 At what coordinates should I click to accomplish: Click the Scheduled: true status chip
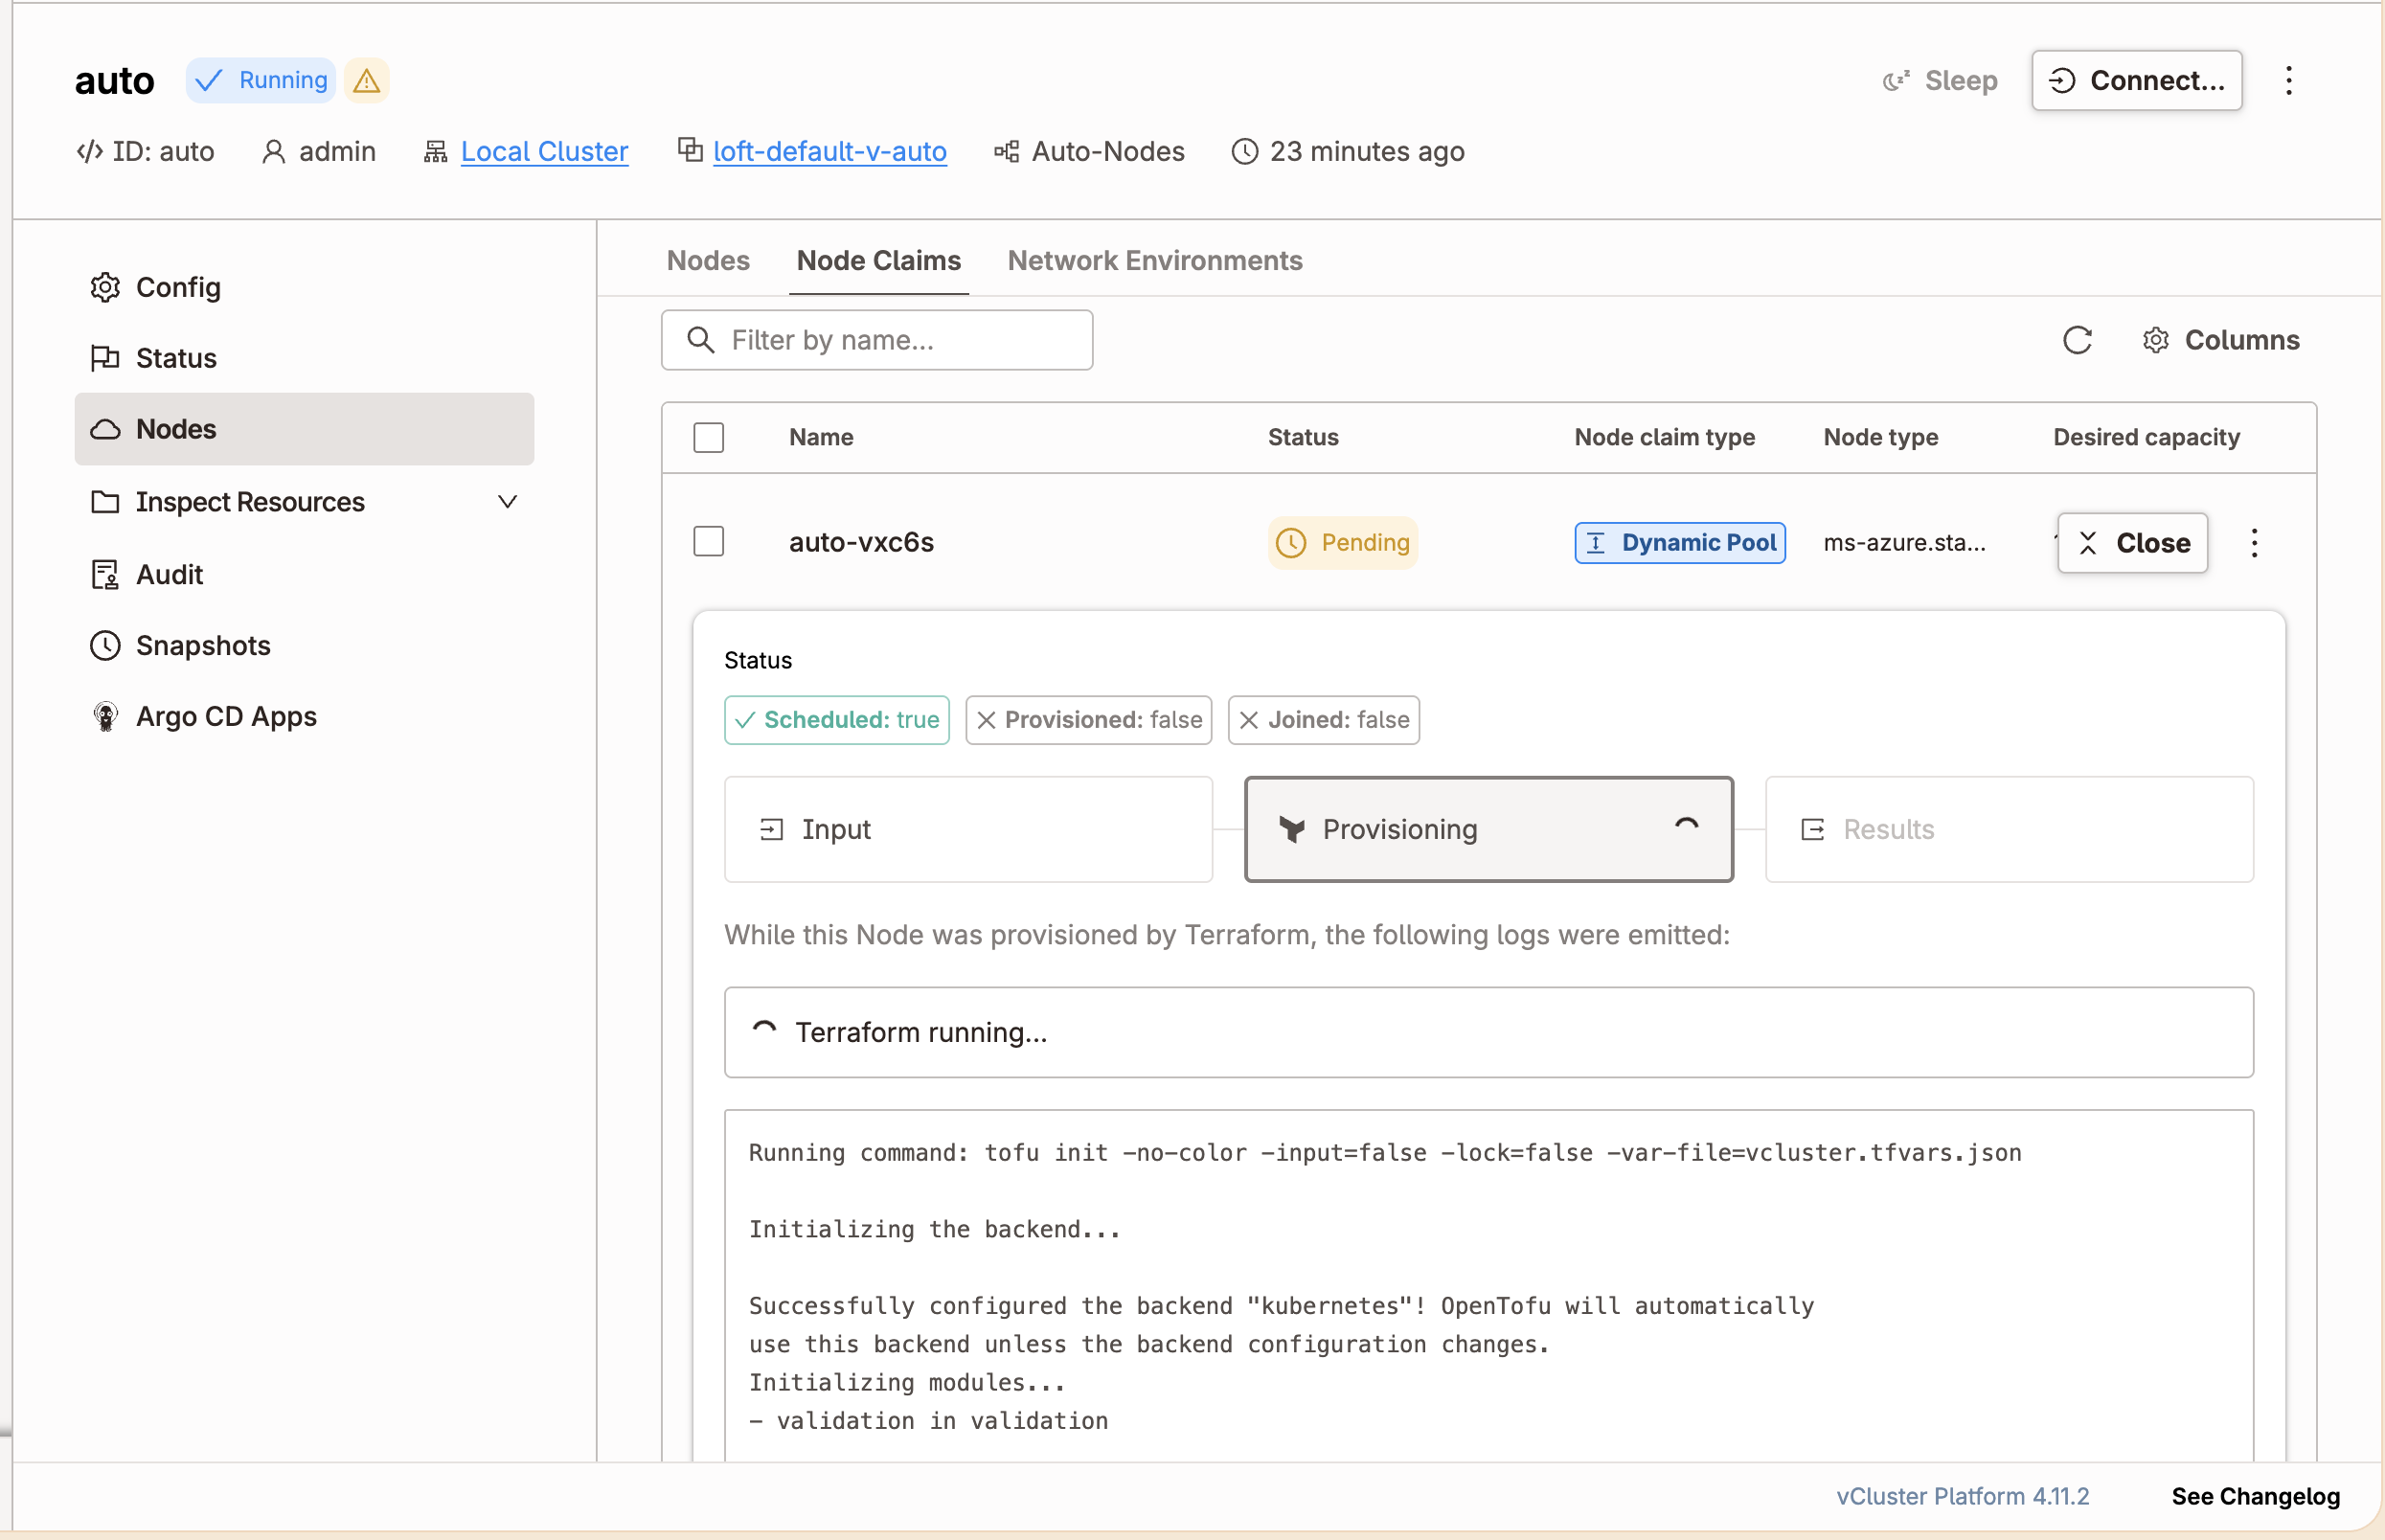(837, 720)
